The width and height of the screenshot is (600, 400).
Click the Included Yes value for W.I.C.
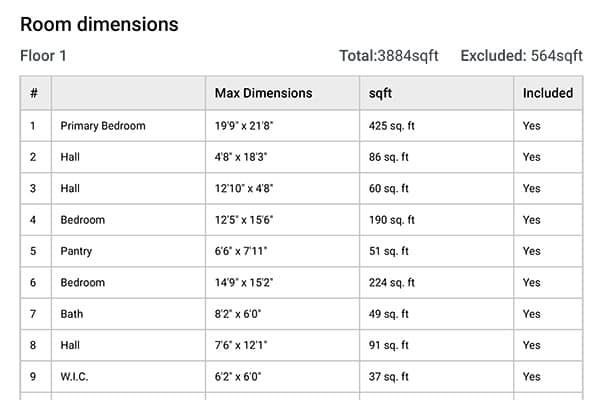tap(531, 377)
